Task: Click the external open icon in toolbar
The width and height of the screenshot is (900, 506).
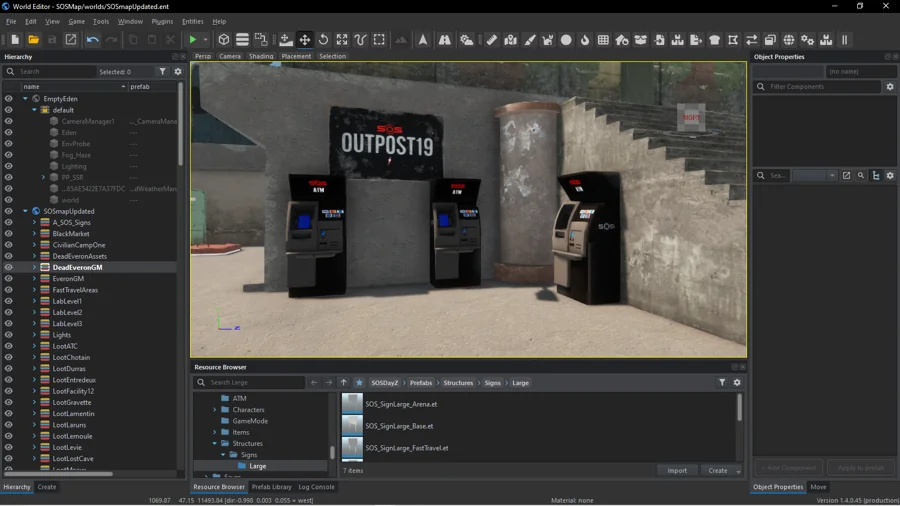Action: click(71, 40)
